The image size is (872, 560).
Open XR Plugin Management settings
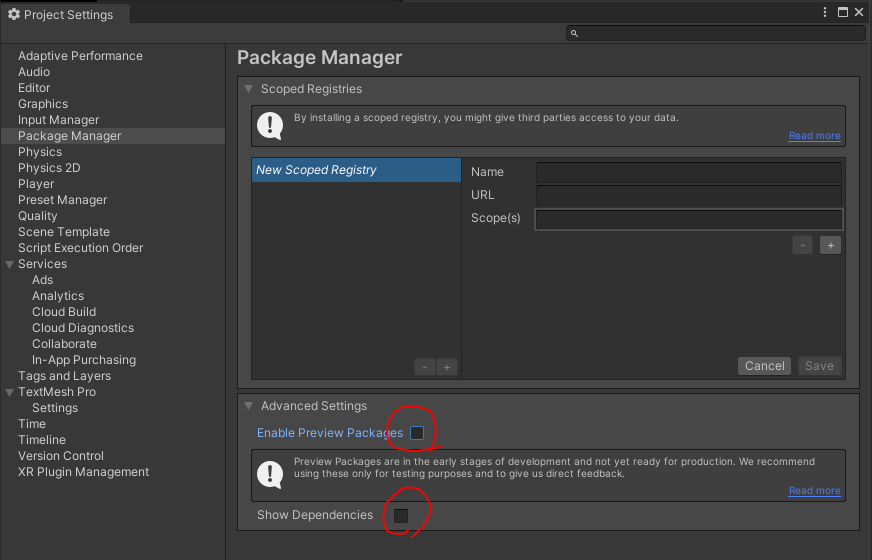click(x=83, y=472)
